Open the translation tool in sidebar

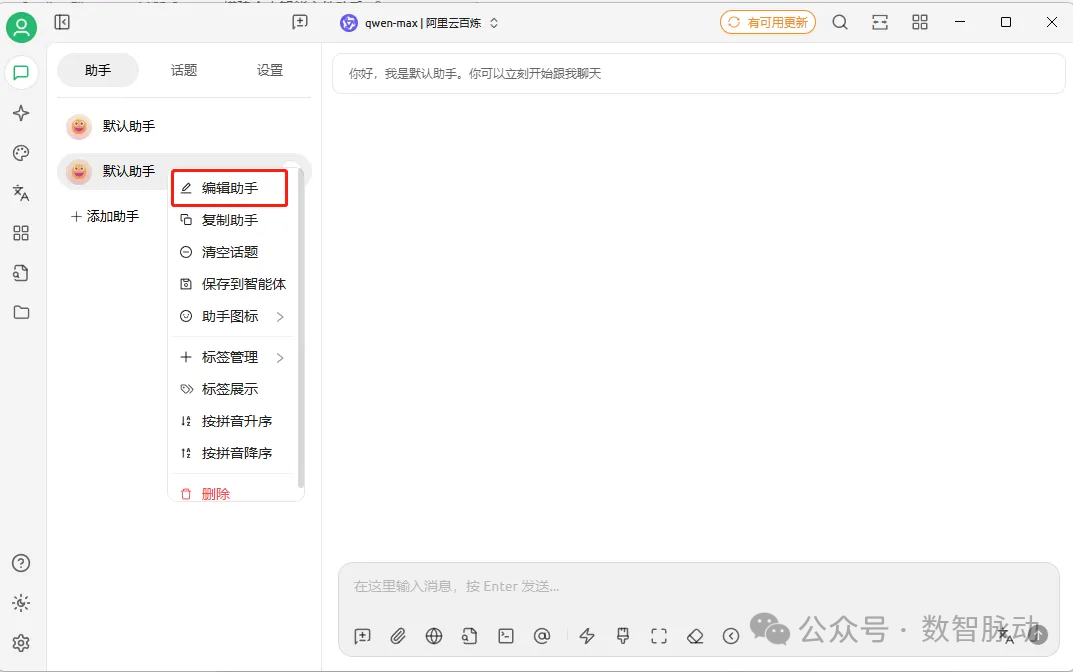21,193
